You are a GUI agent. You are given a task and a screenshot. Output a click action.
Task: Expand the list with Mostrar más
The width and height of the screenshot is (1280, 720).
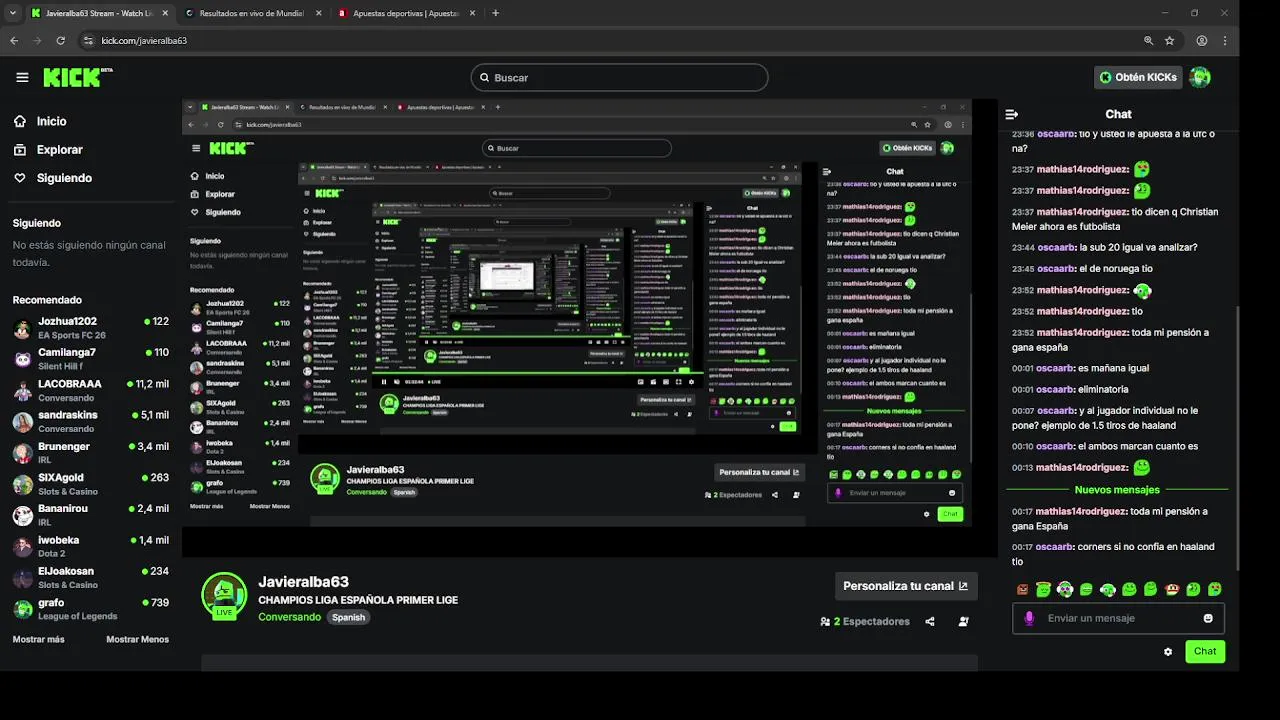tap(38, 639)
